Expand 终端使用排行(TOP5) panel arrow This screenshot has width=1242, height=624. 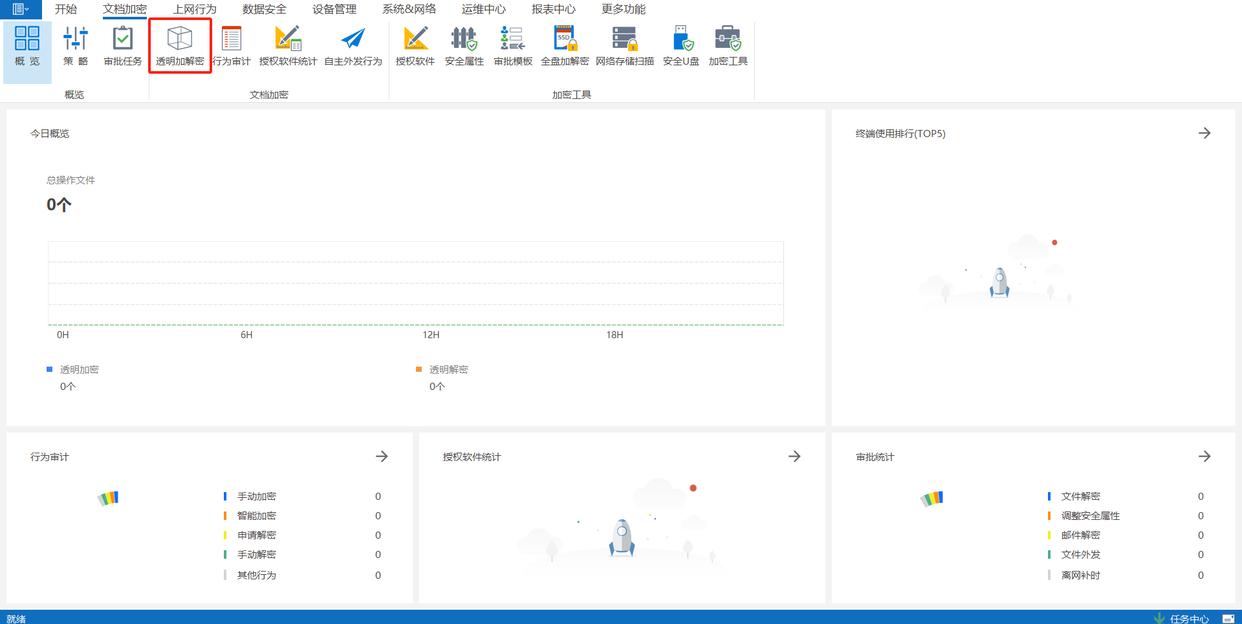tap(1204, 133)
